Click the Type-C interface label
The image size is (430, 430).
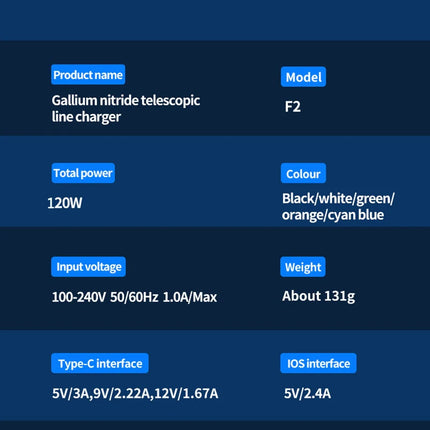pos(100,363)
